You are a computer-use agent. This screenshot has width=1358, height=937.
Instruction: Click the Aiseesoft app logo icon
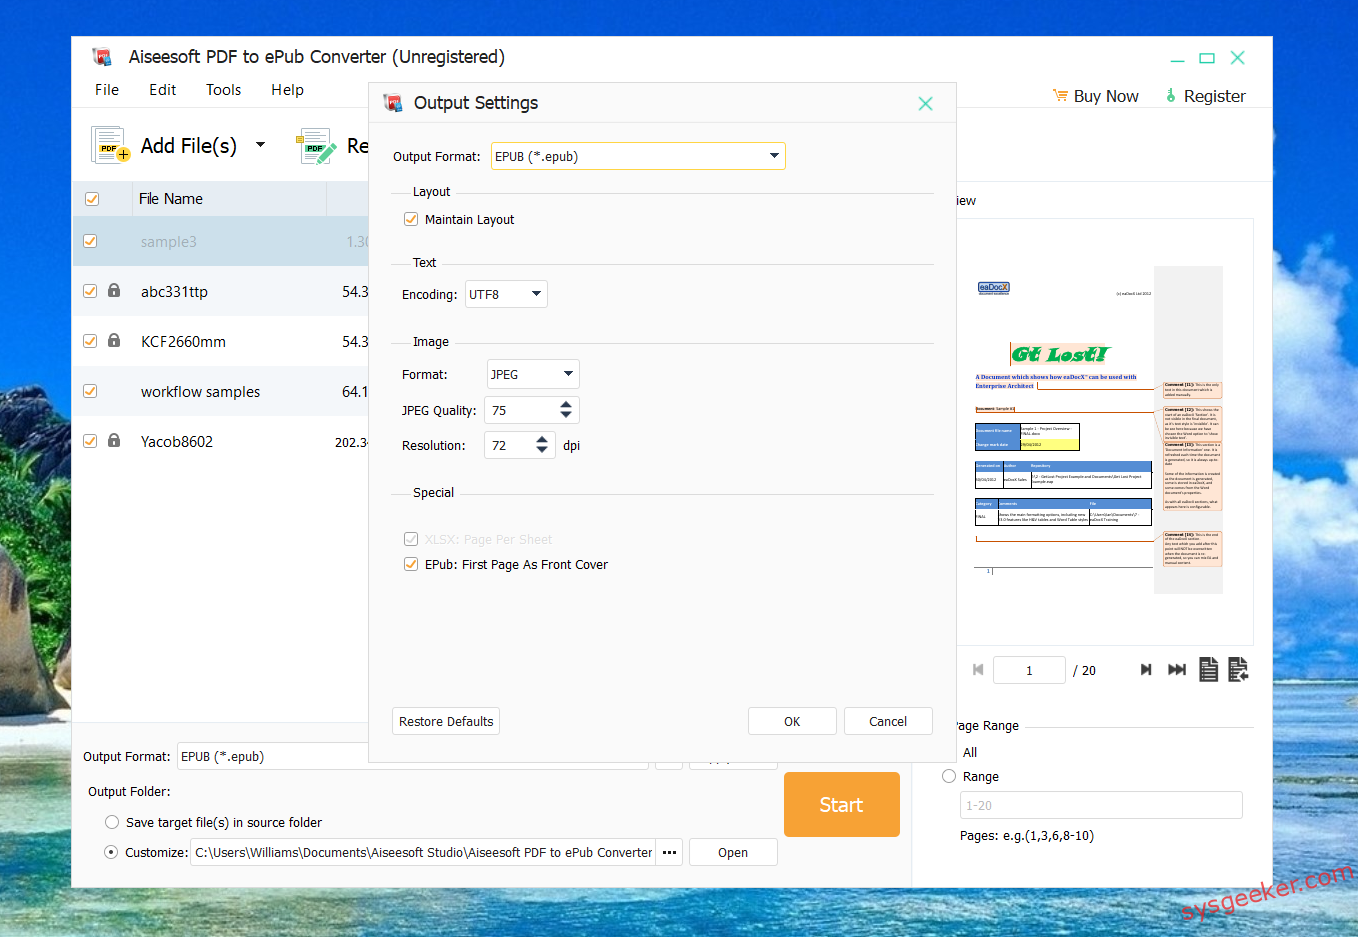(101, 57)
